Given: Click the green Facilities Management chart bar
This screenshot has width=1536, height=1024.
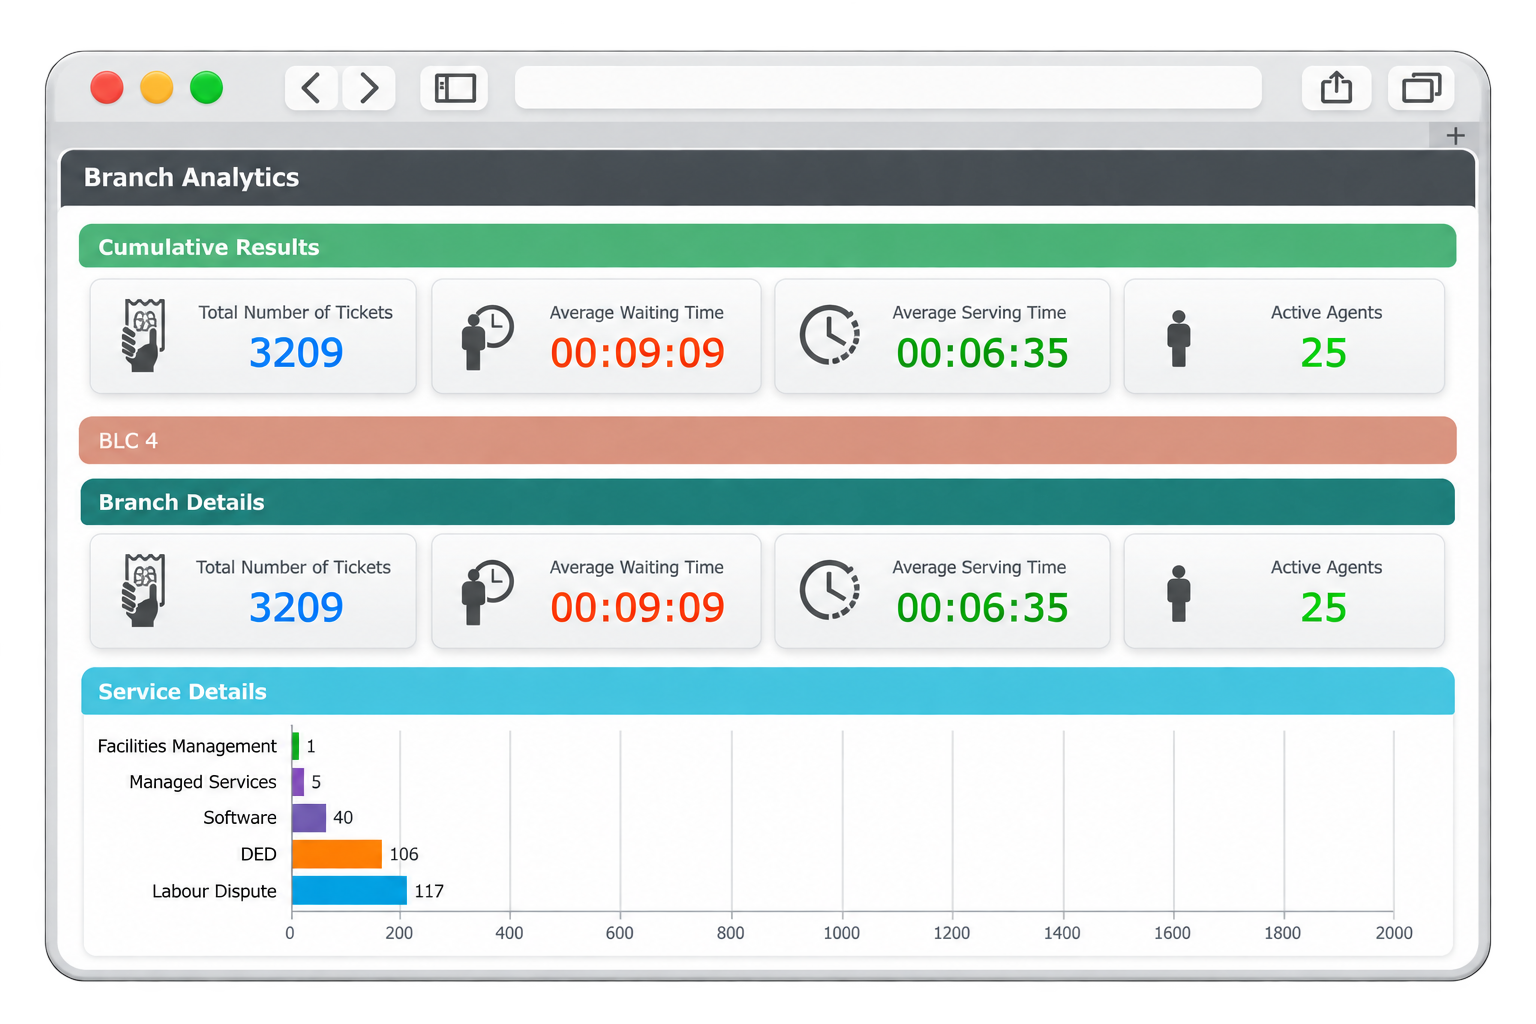Looking at the screenshot, I should [x=295, y=745].
